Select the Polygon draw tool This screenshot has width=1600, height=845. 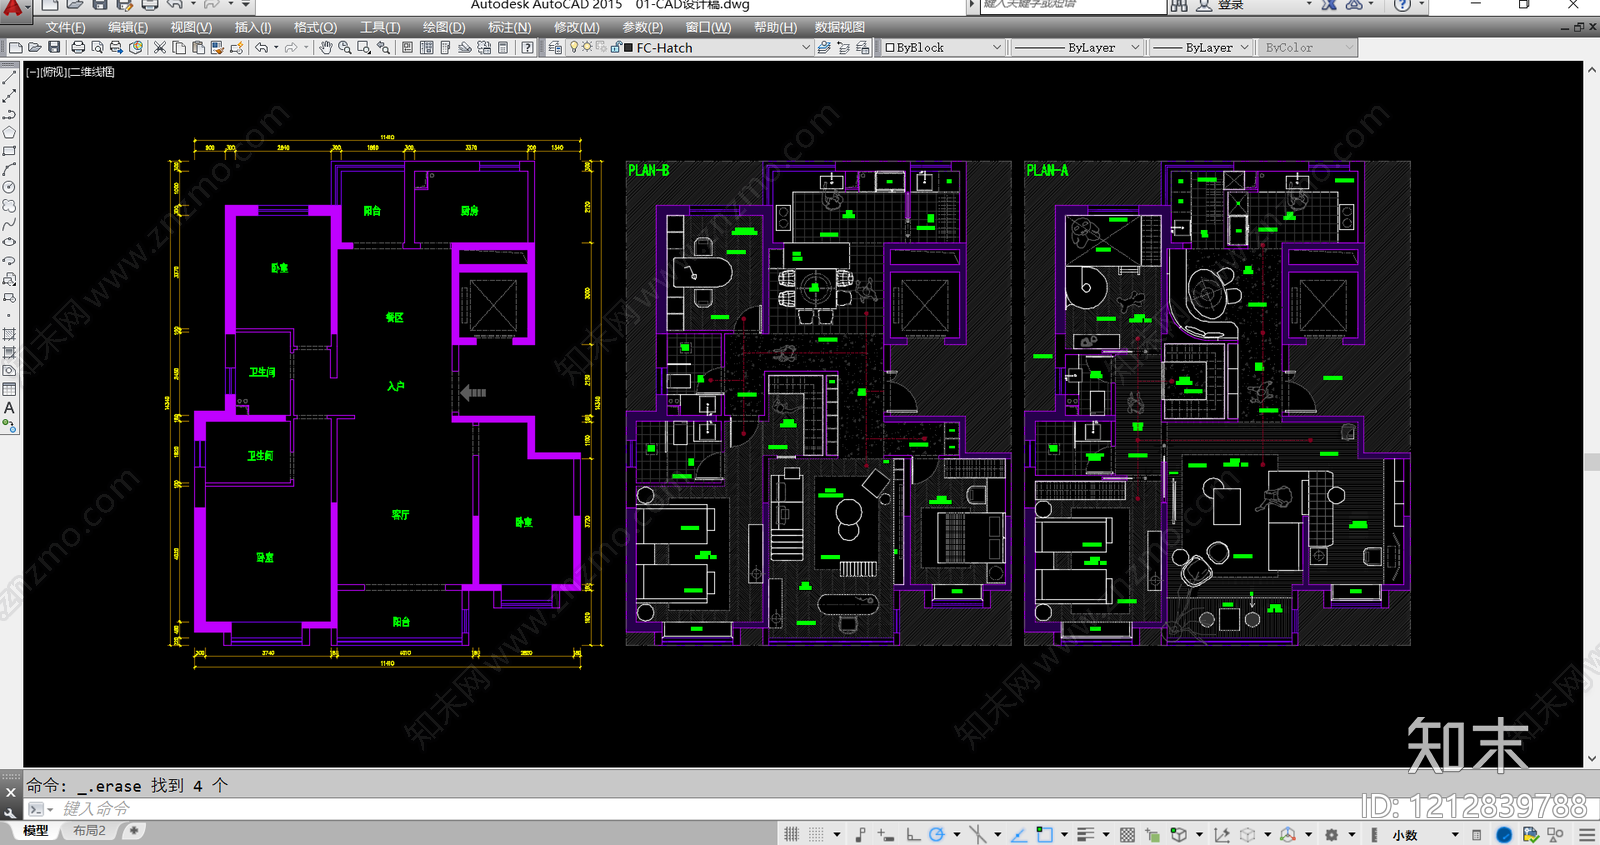click(x=9, y=133)
